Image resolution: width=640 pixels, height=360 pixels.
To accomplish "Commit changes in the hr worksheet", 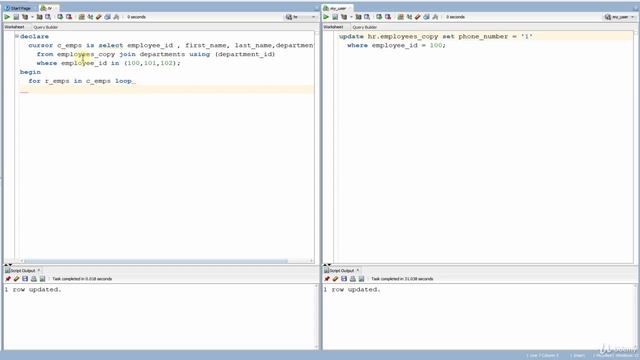I will pos(60,17).
